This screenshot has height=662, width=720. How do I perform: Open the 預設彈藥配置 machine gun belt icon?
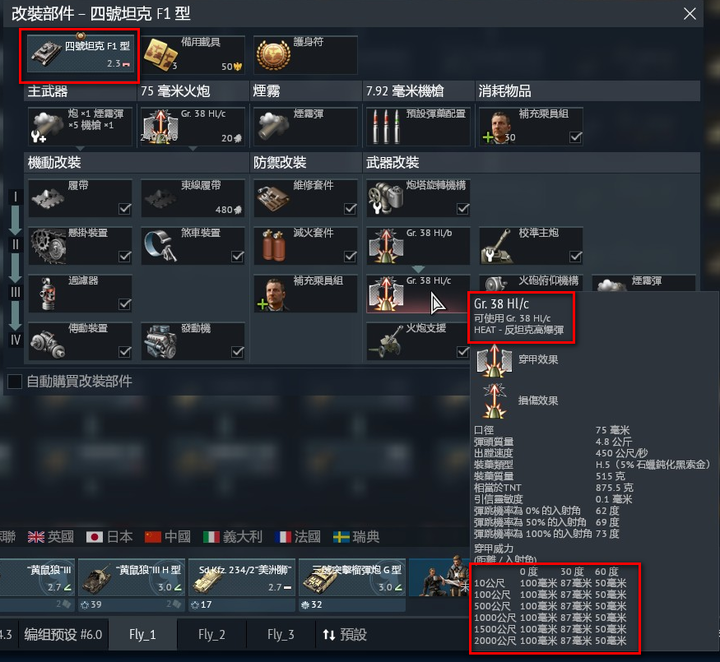click(385, 127)
